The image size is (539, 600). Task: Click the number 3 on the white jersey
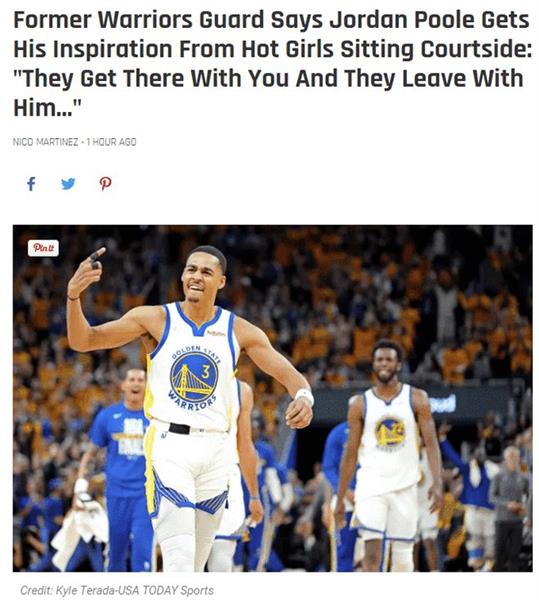pyautogui.click(x=206, y=371)
